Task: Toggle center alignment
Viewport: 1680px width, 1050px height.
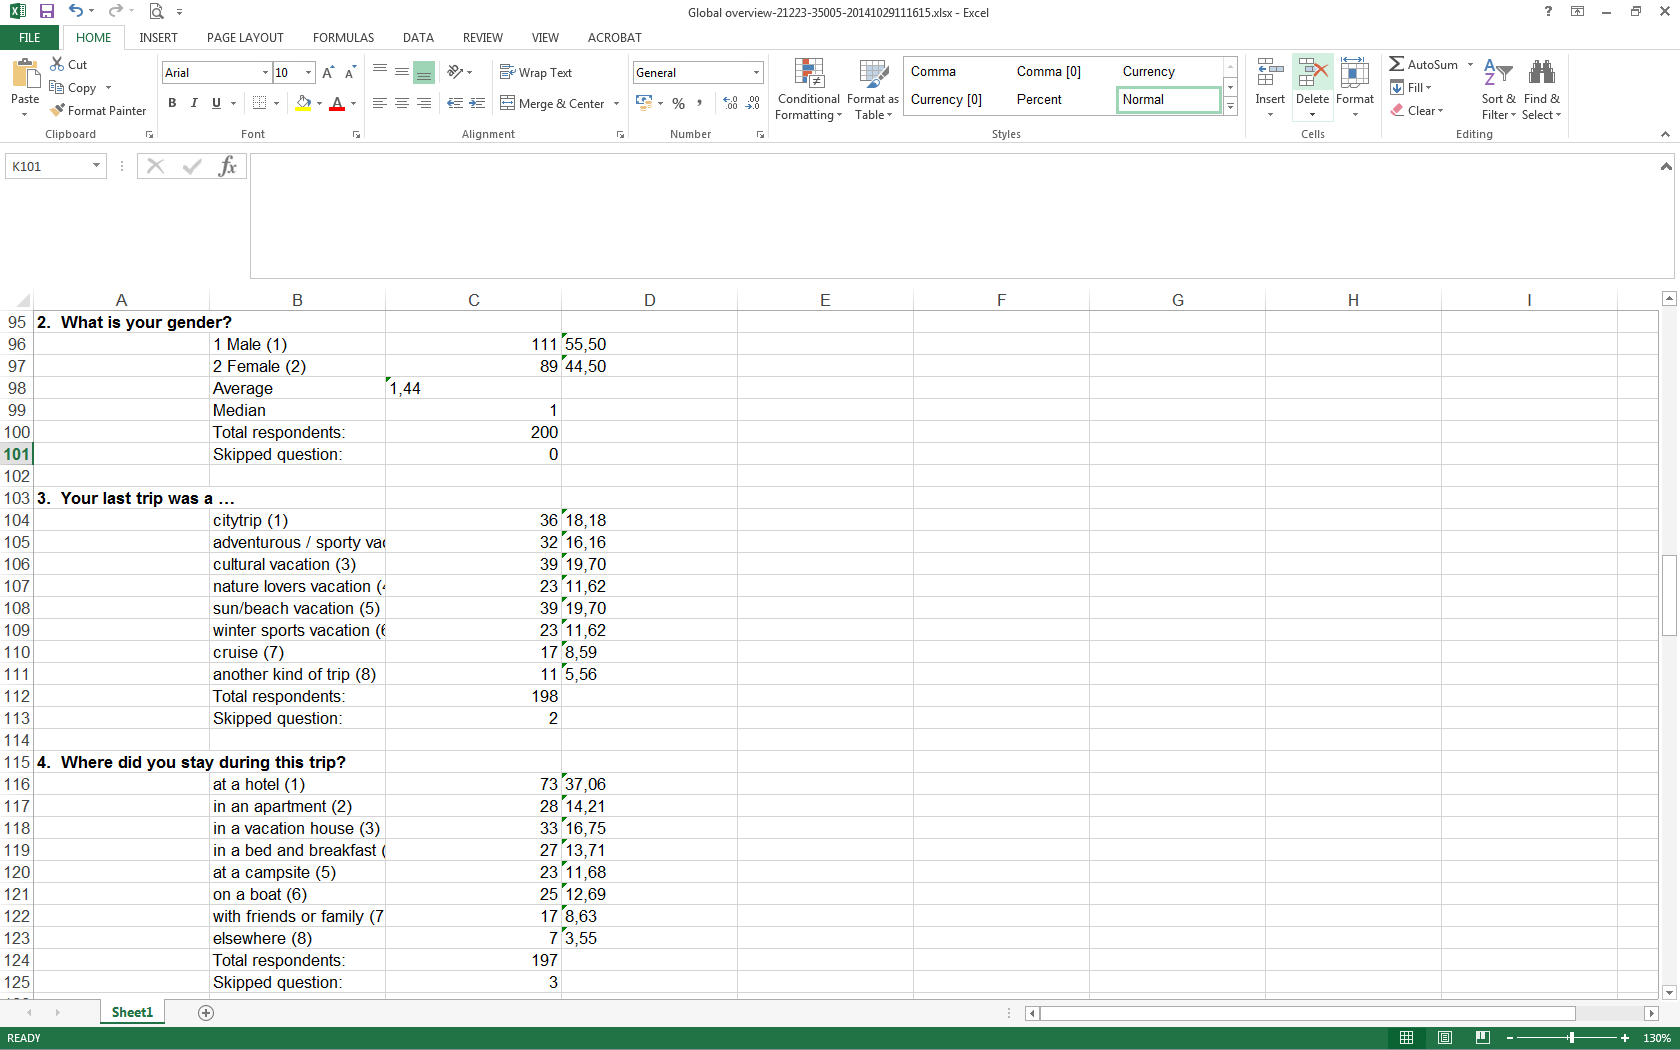Action: [x=402, y=103]
